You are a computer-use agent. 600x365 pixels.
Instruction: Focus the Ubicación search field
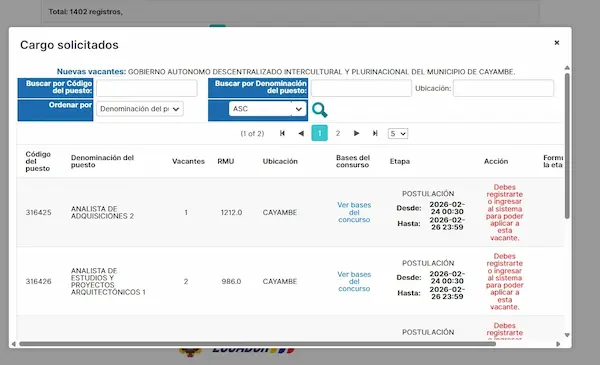503,88
